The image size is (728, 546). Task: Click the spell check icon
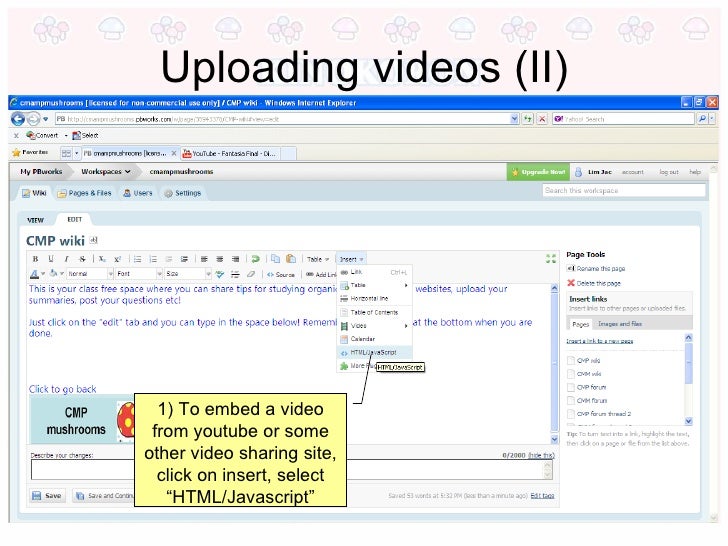pyautogui.click(x=220, y=274)
